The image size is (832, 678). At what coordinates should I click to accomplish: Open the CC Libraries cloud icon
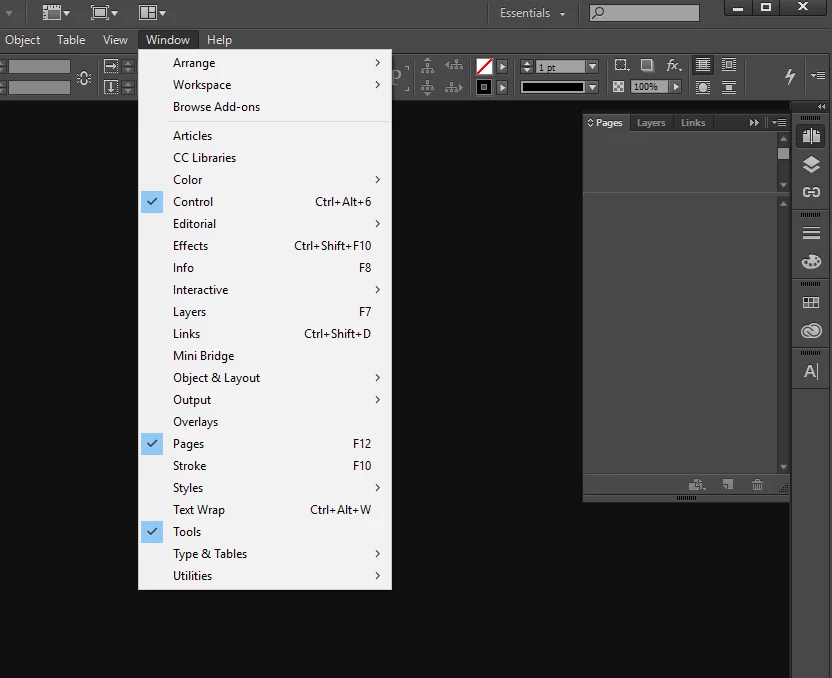tap(811, 331)
